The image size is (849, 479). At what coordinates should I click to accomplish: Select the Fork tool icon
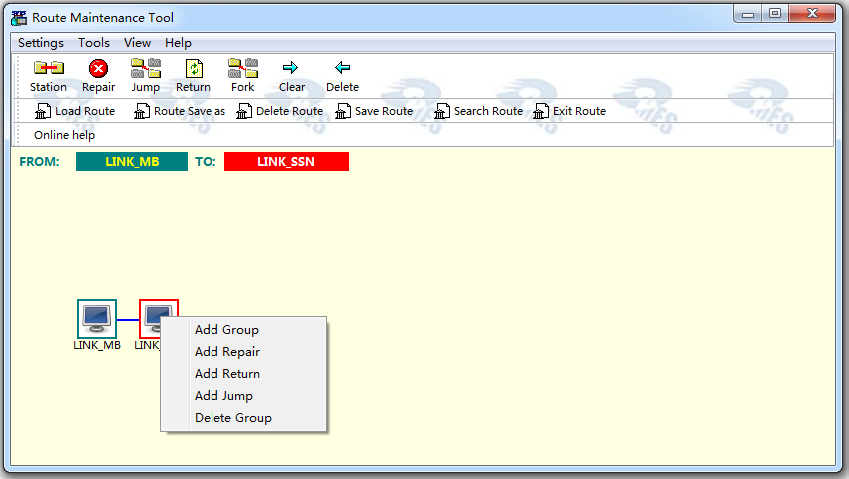(242, 69)
